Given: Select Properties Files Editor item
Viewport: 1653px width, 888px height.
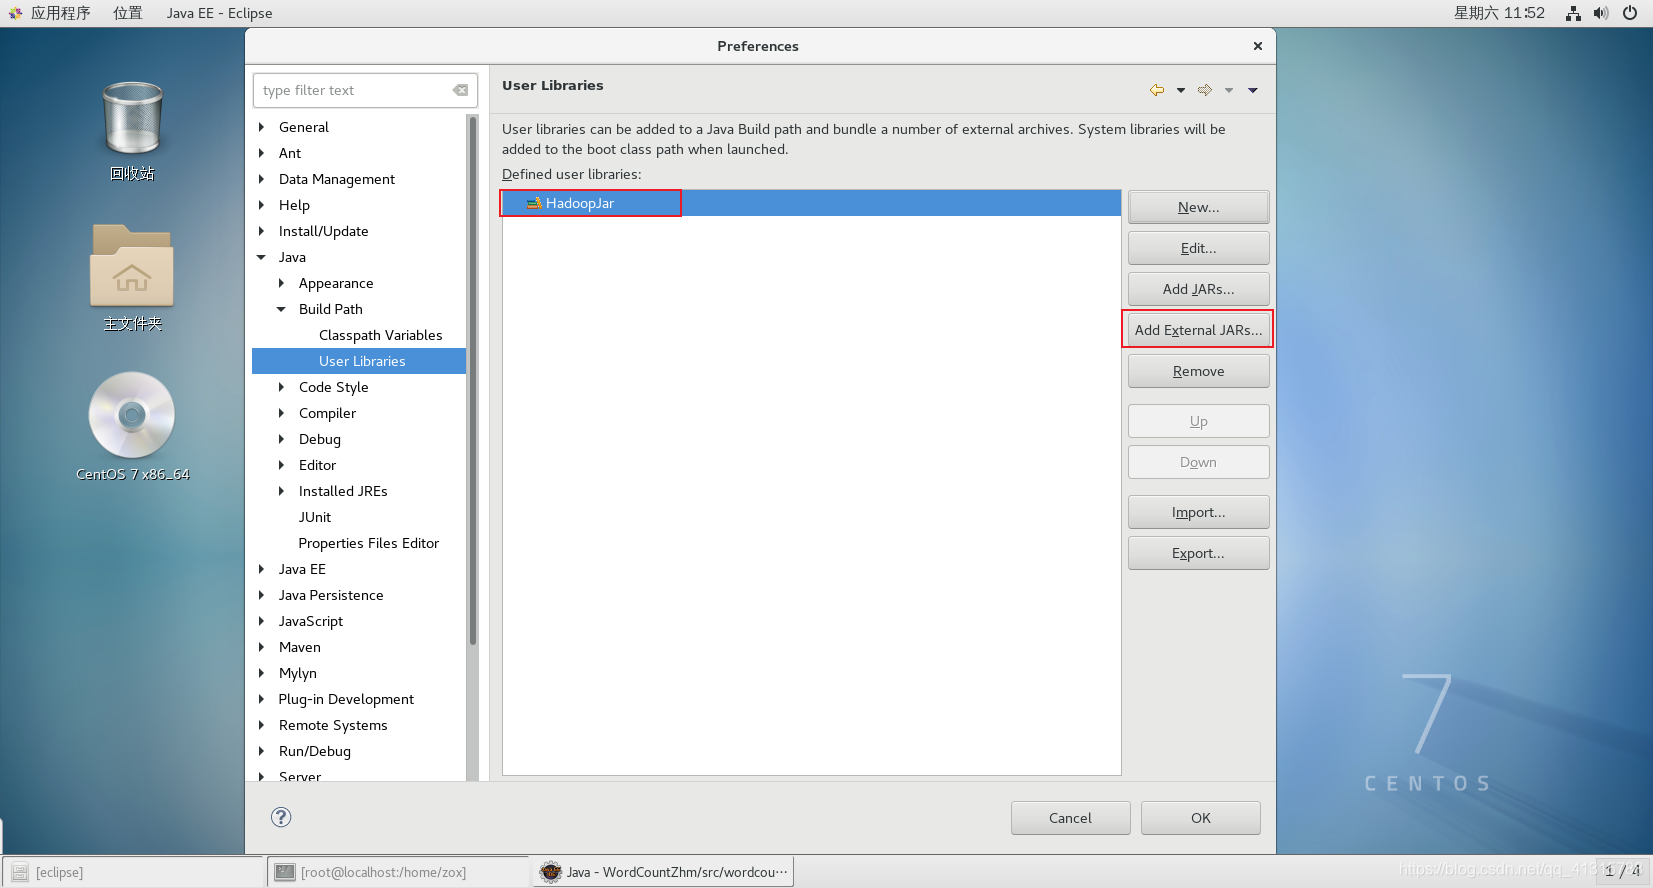Looking at the screenshot, I should click(368, 543).
